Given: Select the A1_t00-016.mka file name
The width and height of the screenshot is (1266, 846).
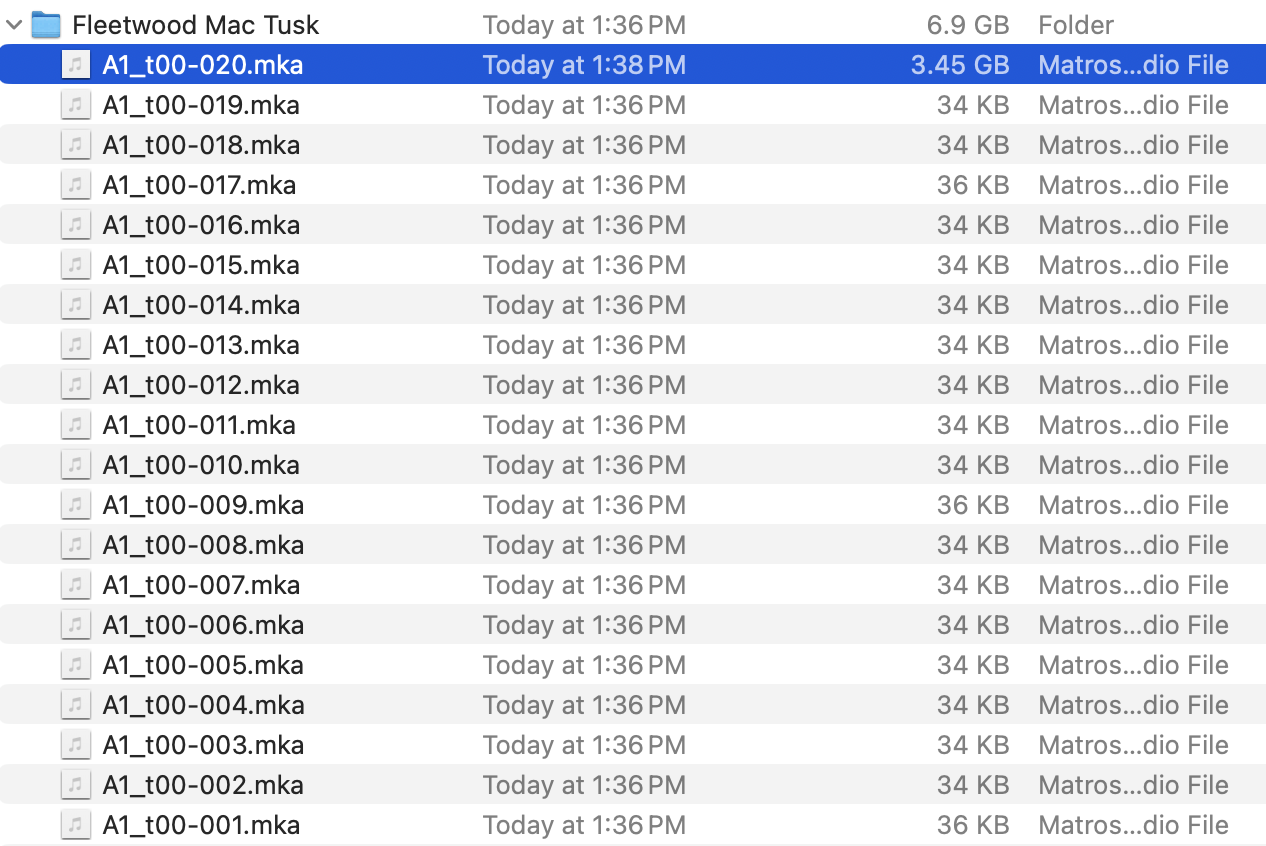Looking at the screenshot, I should pos(201,225).
